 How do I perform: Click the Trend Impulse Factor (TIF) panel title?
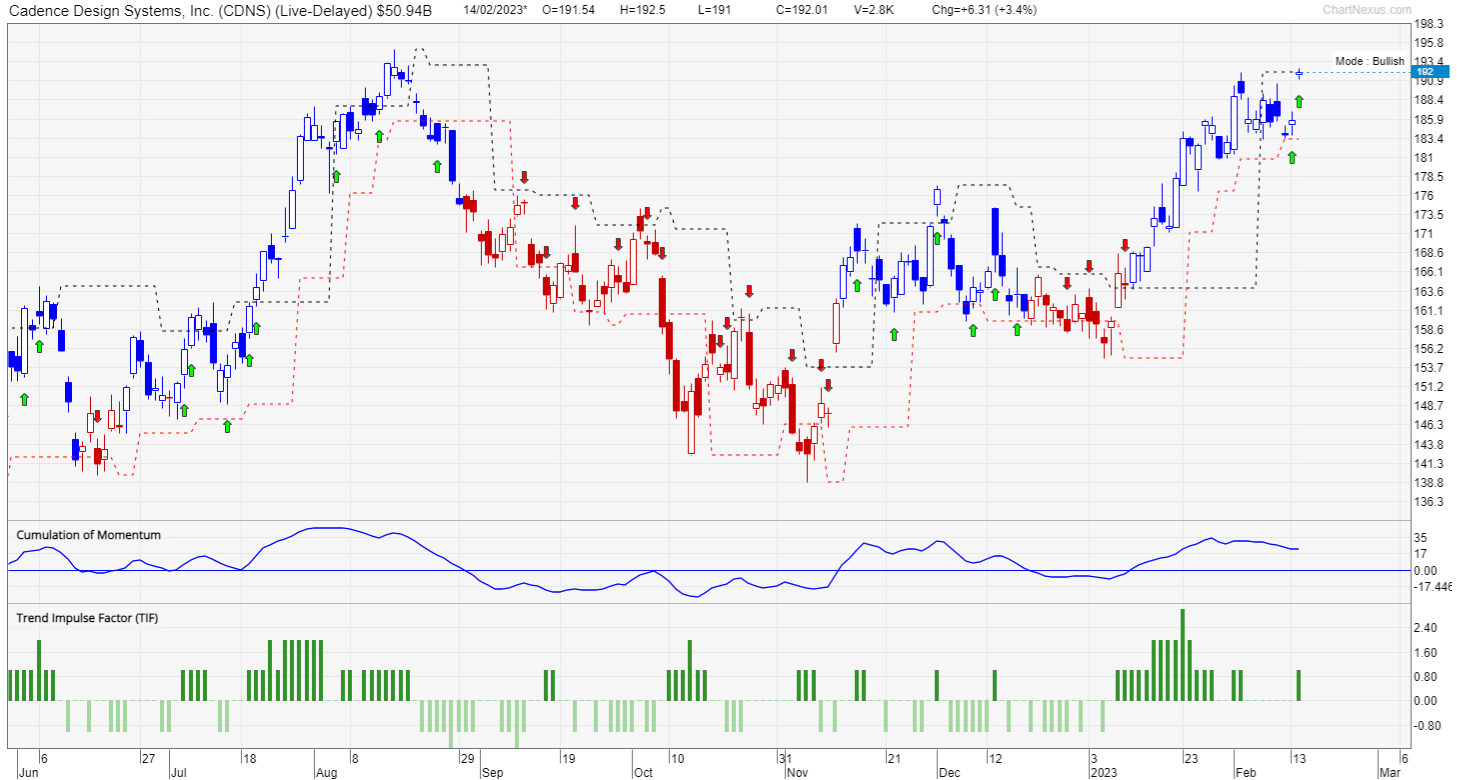[x=87, y=618]
